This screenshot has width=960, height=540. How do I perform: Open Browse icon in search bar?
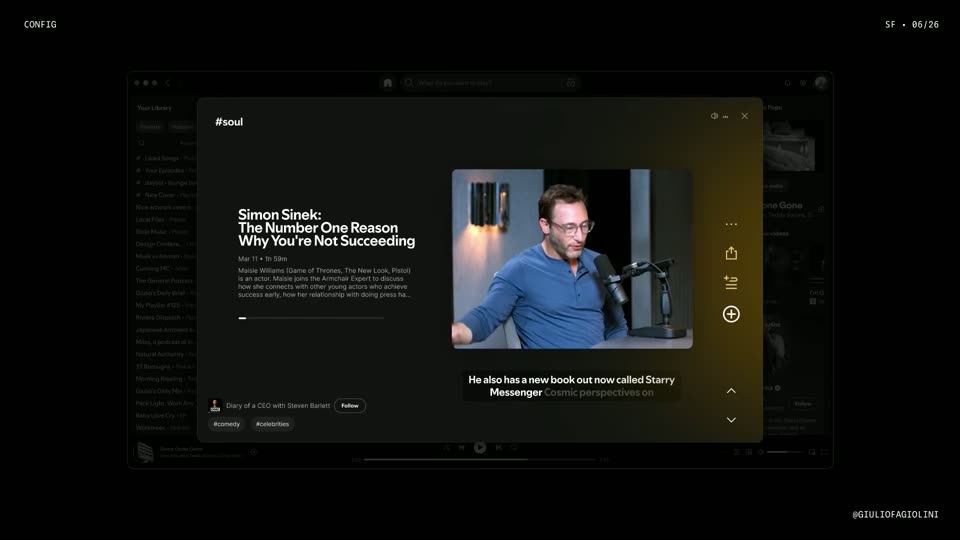(x=570, y=83)
